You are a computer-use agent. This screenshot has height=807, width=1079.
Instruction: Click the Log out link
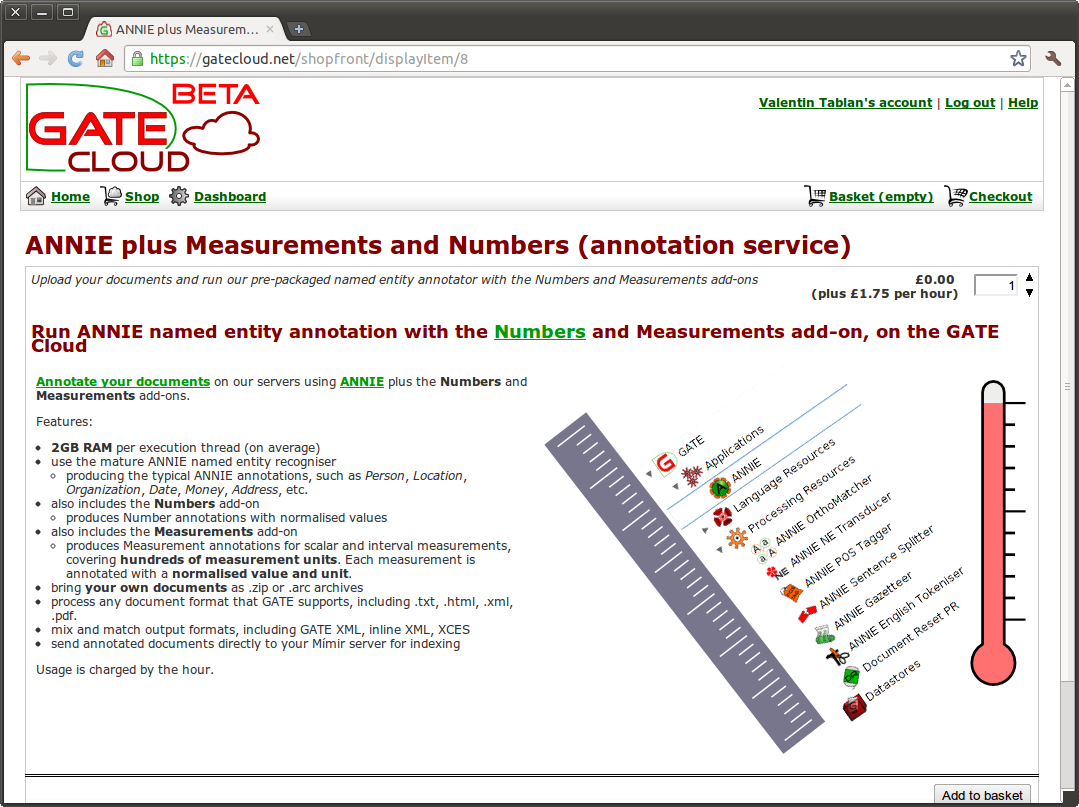point(970,103)
